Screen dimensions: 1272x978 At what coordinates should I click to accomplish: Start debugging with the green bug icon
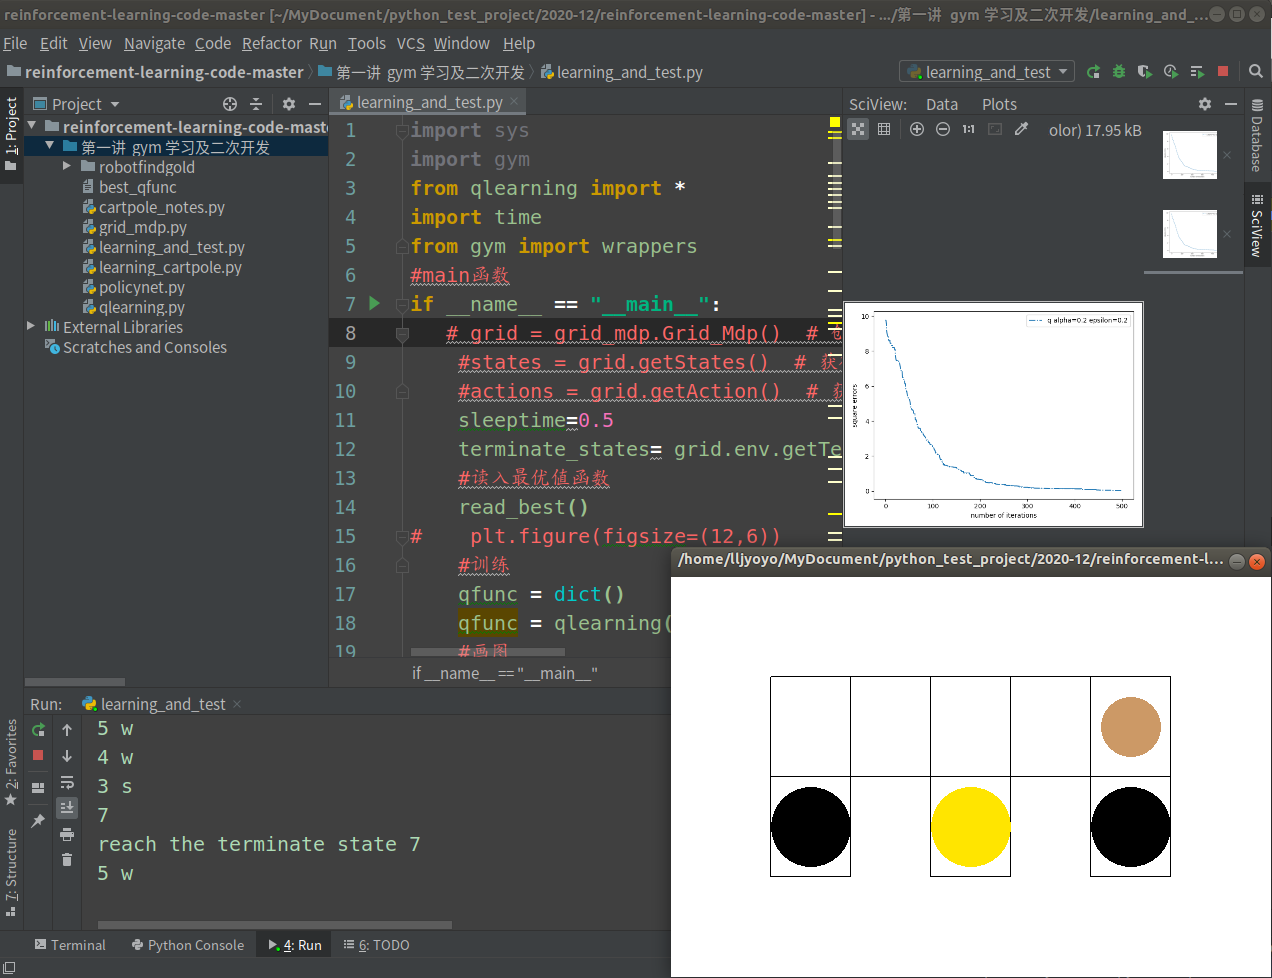pyautogui.click(x=1119, y=72)
